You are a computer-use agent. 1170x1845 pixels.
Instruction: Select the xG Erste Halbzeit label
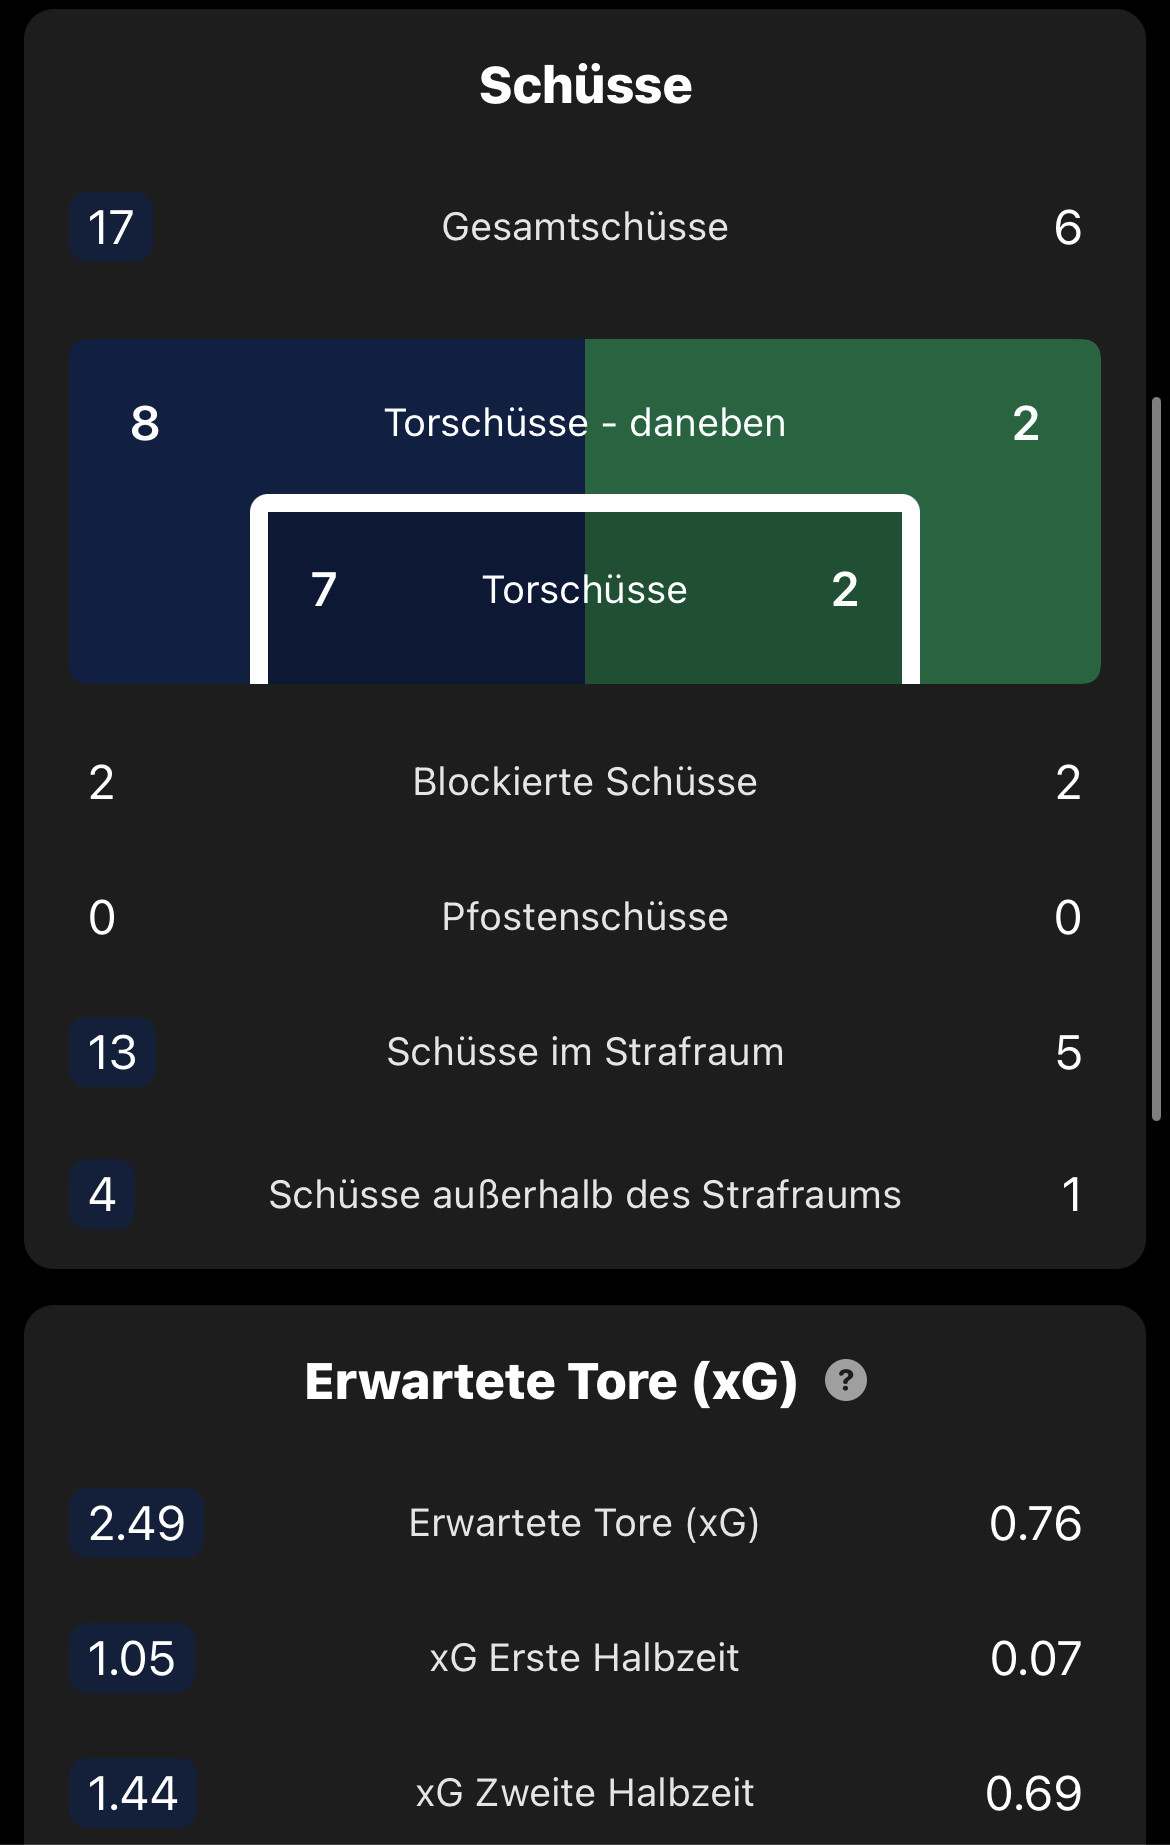click(585, 1658)
